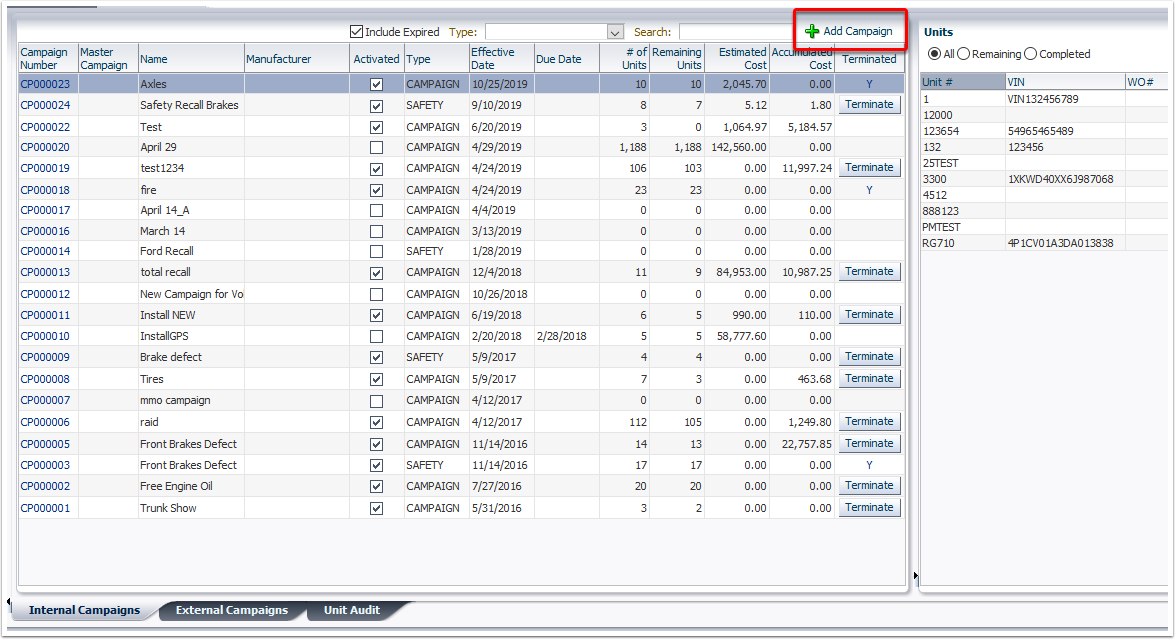Screen dimensions: 1175x639
Task: Open campaign link CP000022
Action: [x=45, y=127]
